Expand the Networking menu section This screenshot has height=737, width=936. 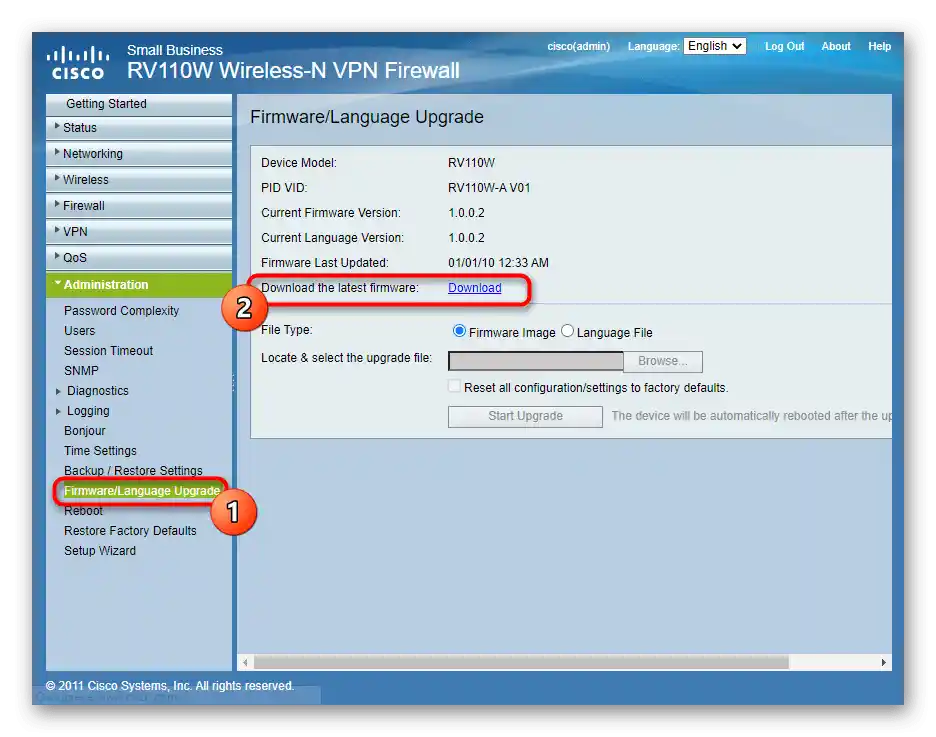tap(138, 154)
